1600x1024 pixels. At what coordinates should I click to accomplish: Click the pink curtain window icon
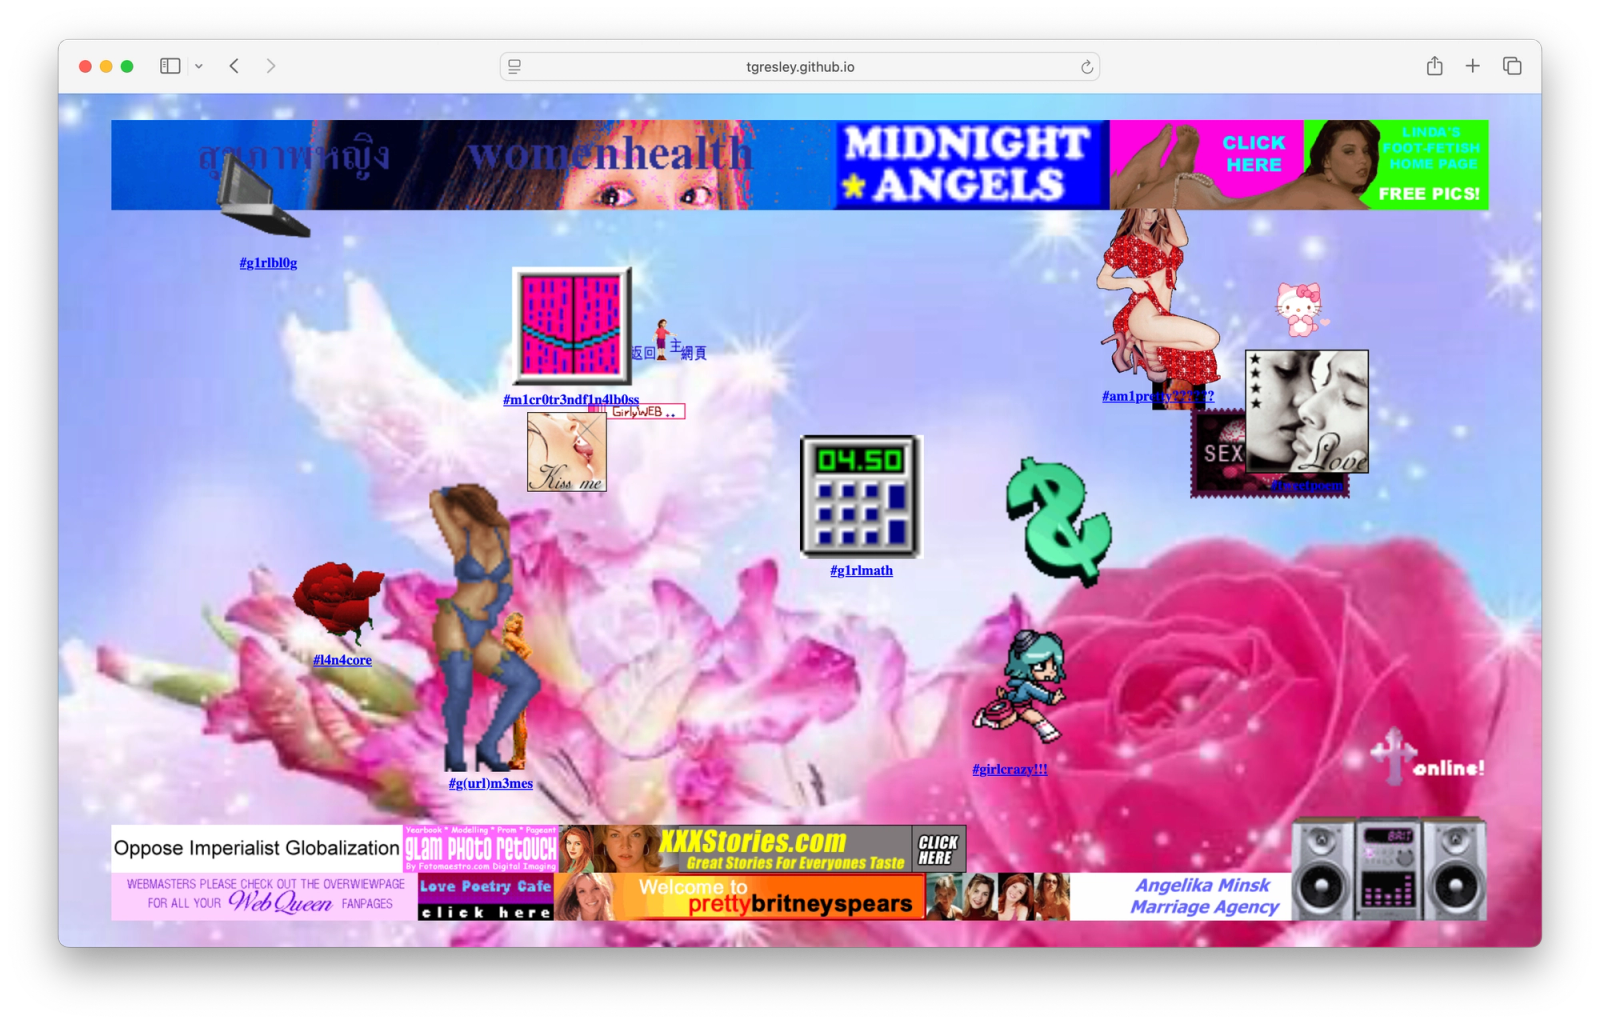[572, 325]
